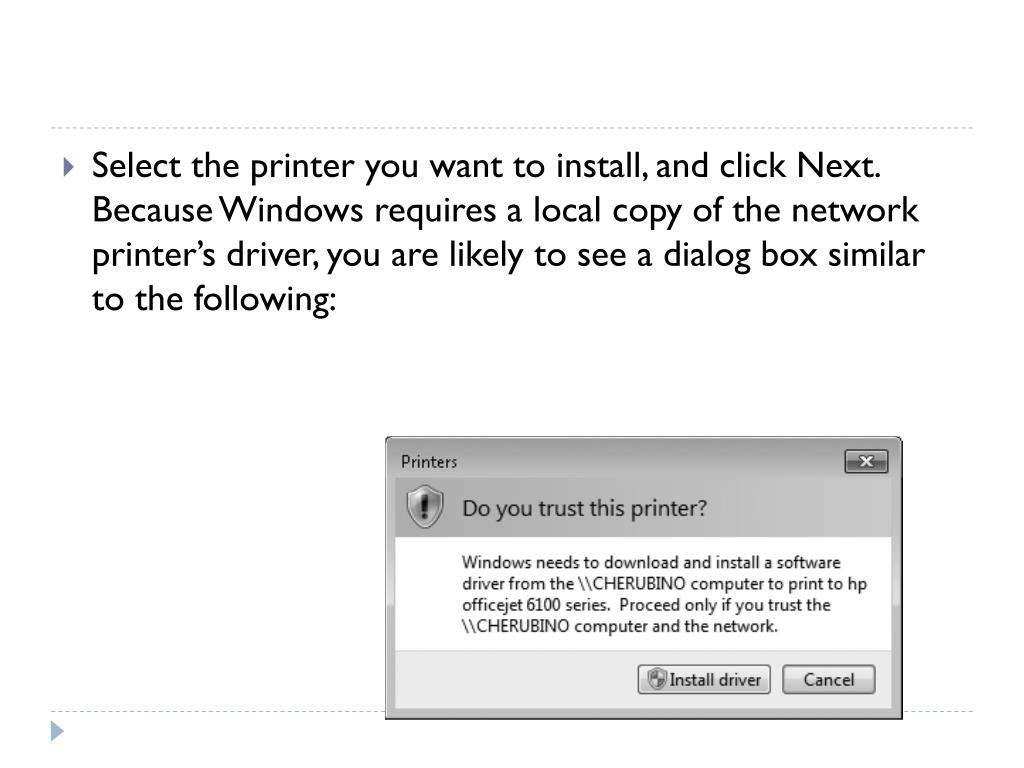Click \\CHERUBINO on the message's last line
The width and height of the screenshot is (1024, 768).
(515, 626)
